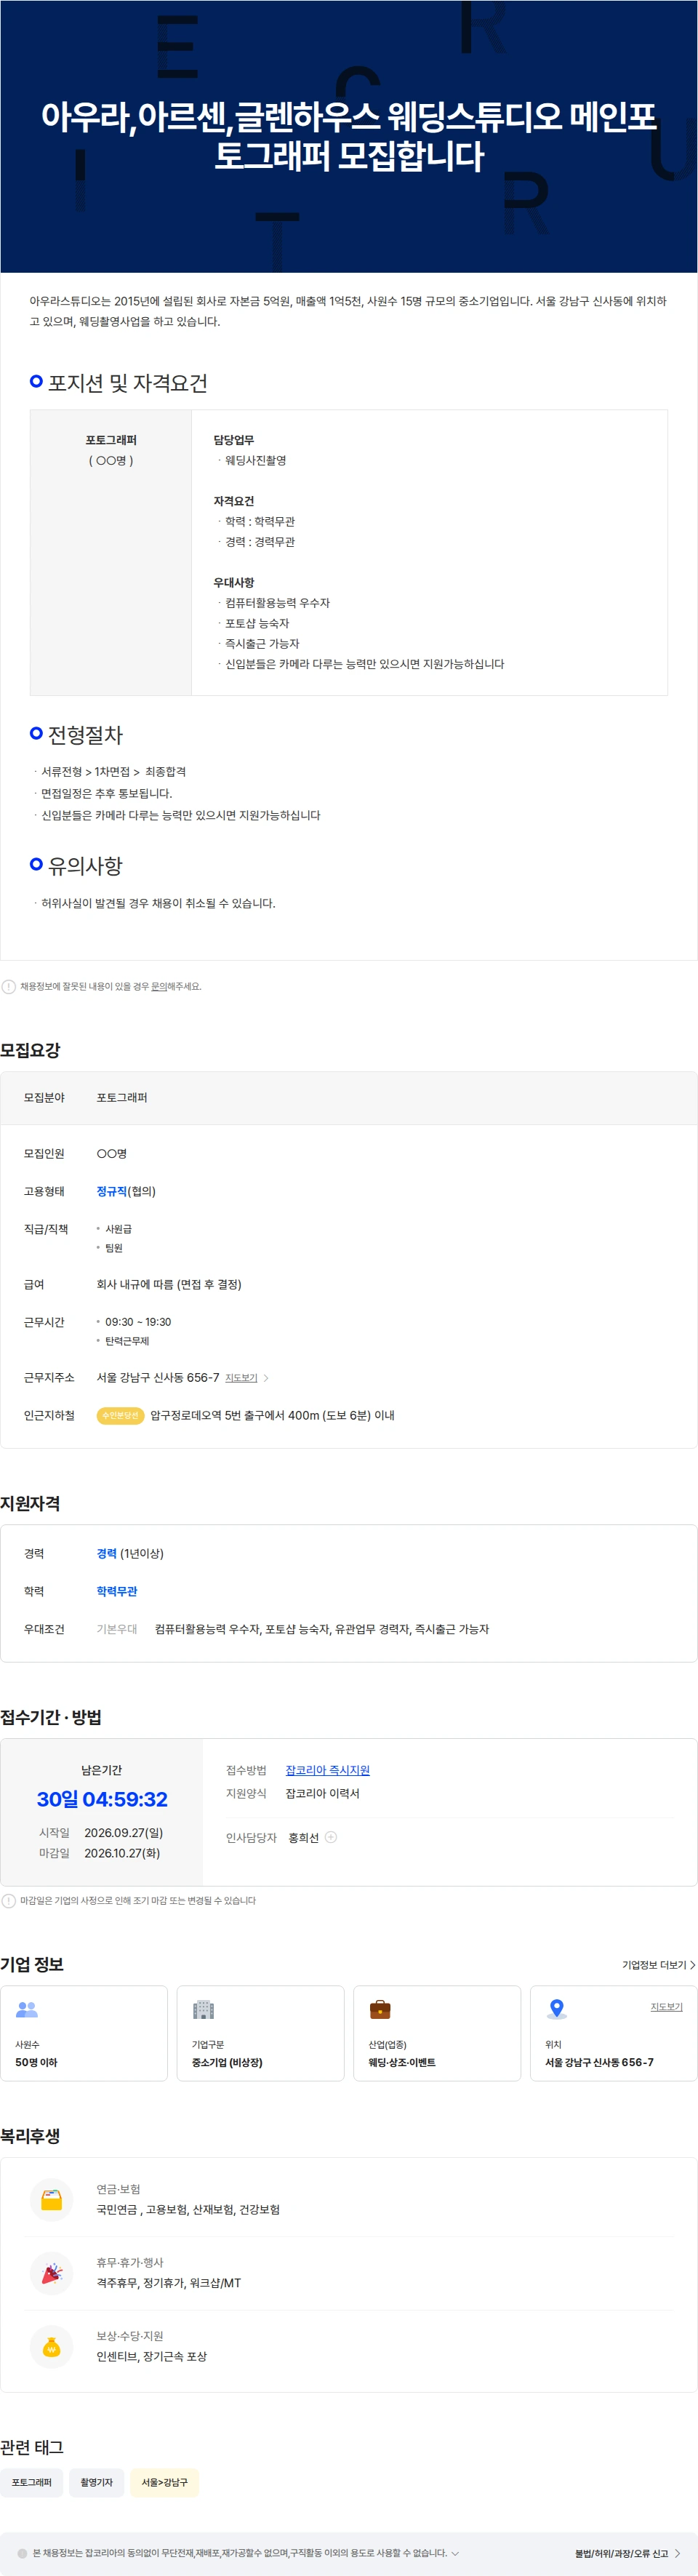Expand the copyright notice at 본 채용정보는 잡코리아의
This screenshot has width=698, height=2576.
point(455,2553)
